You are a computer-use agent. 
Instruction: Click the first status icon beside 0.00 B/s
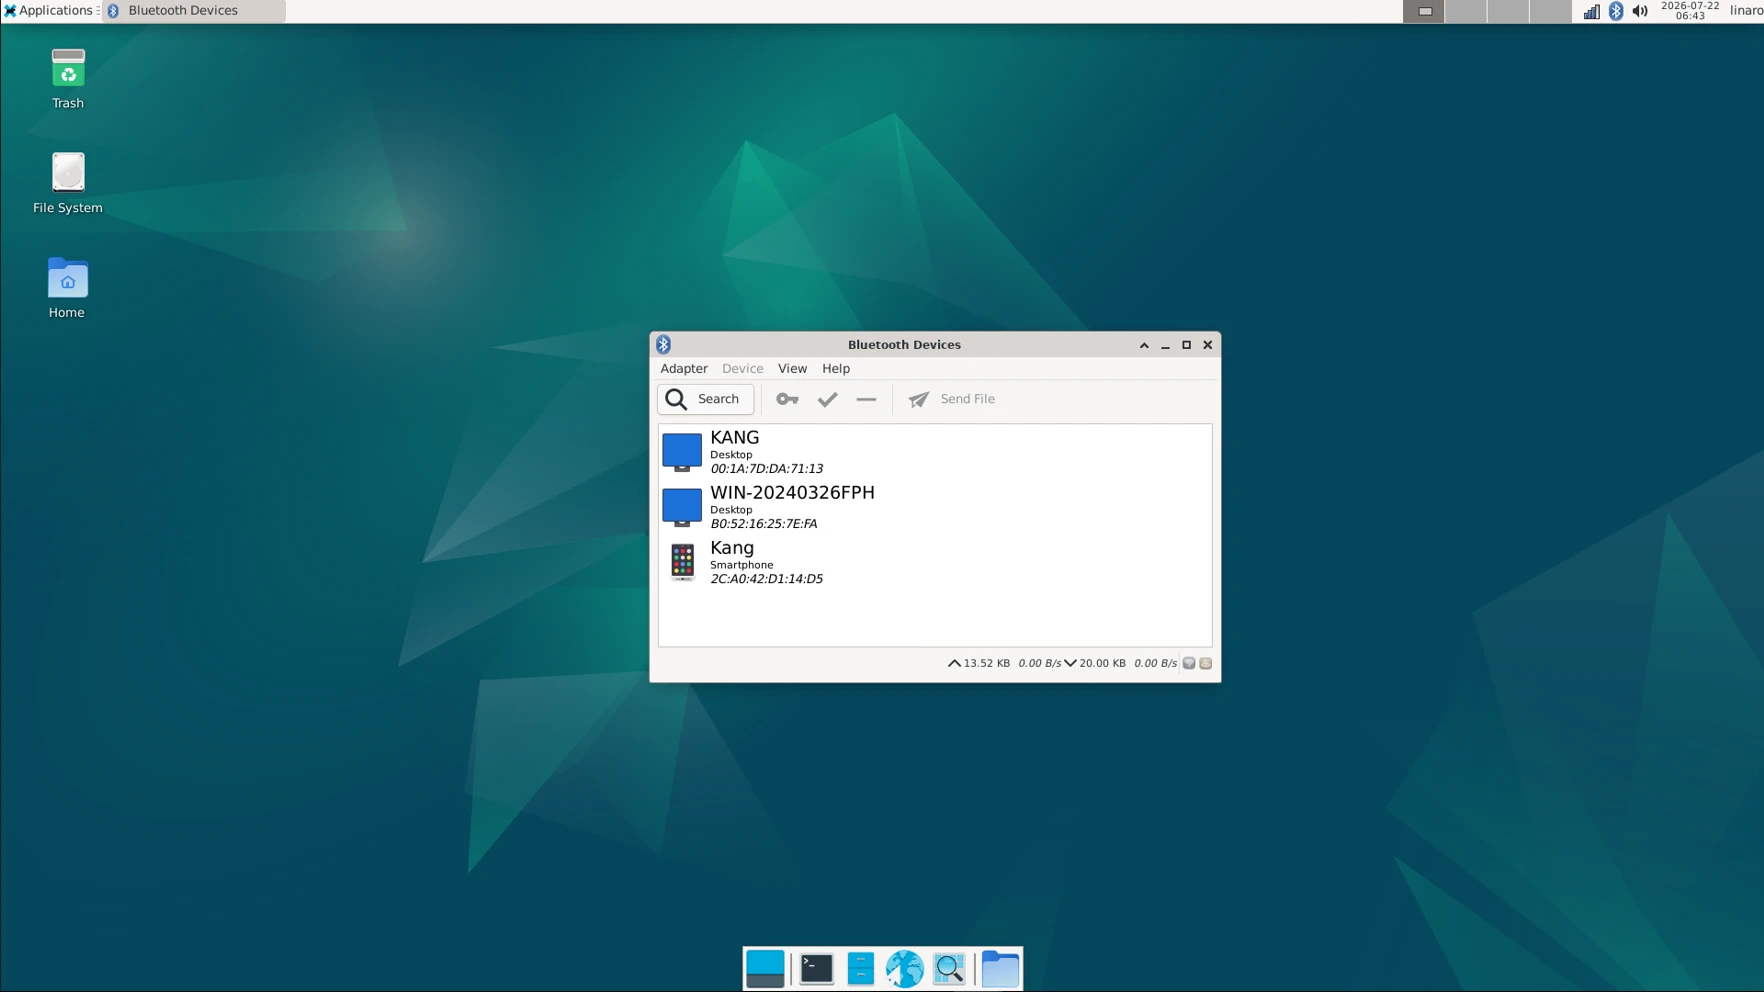pos(1189,663)
